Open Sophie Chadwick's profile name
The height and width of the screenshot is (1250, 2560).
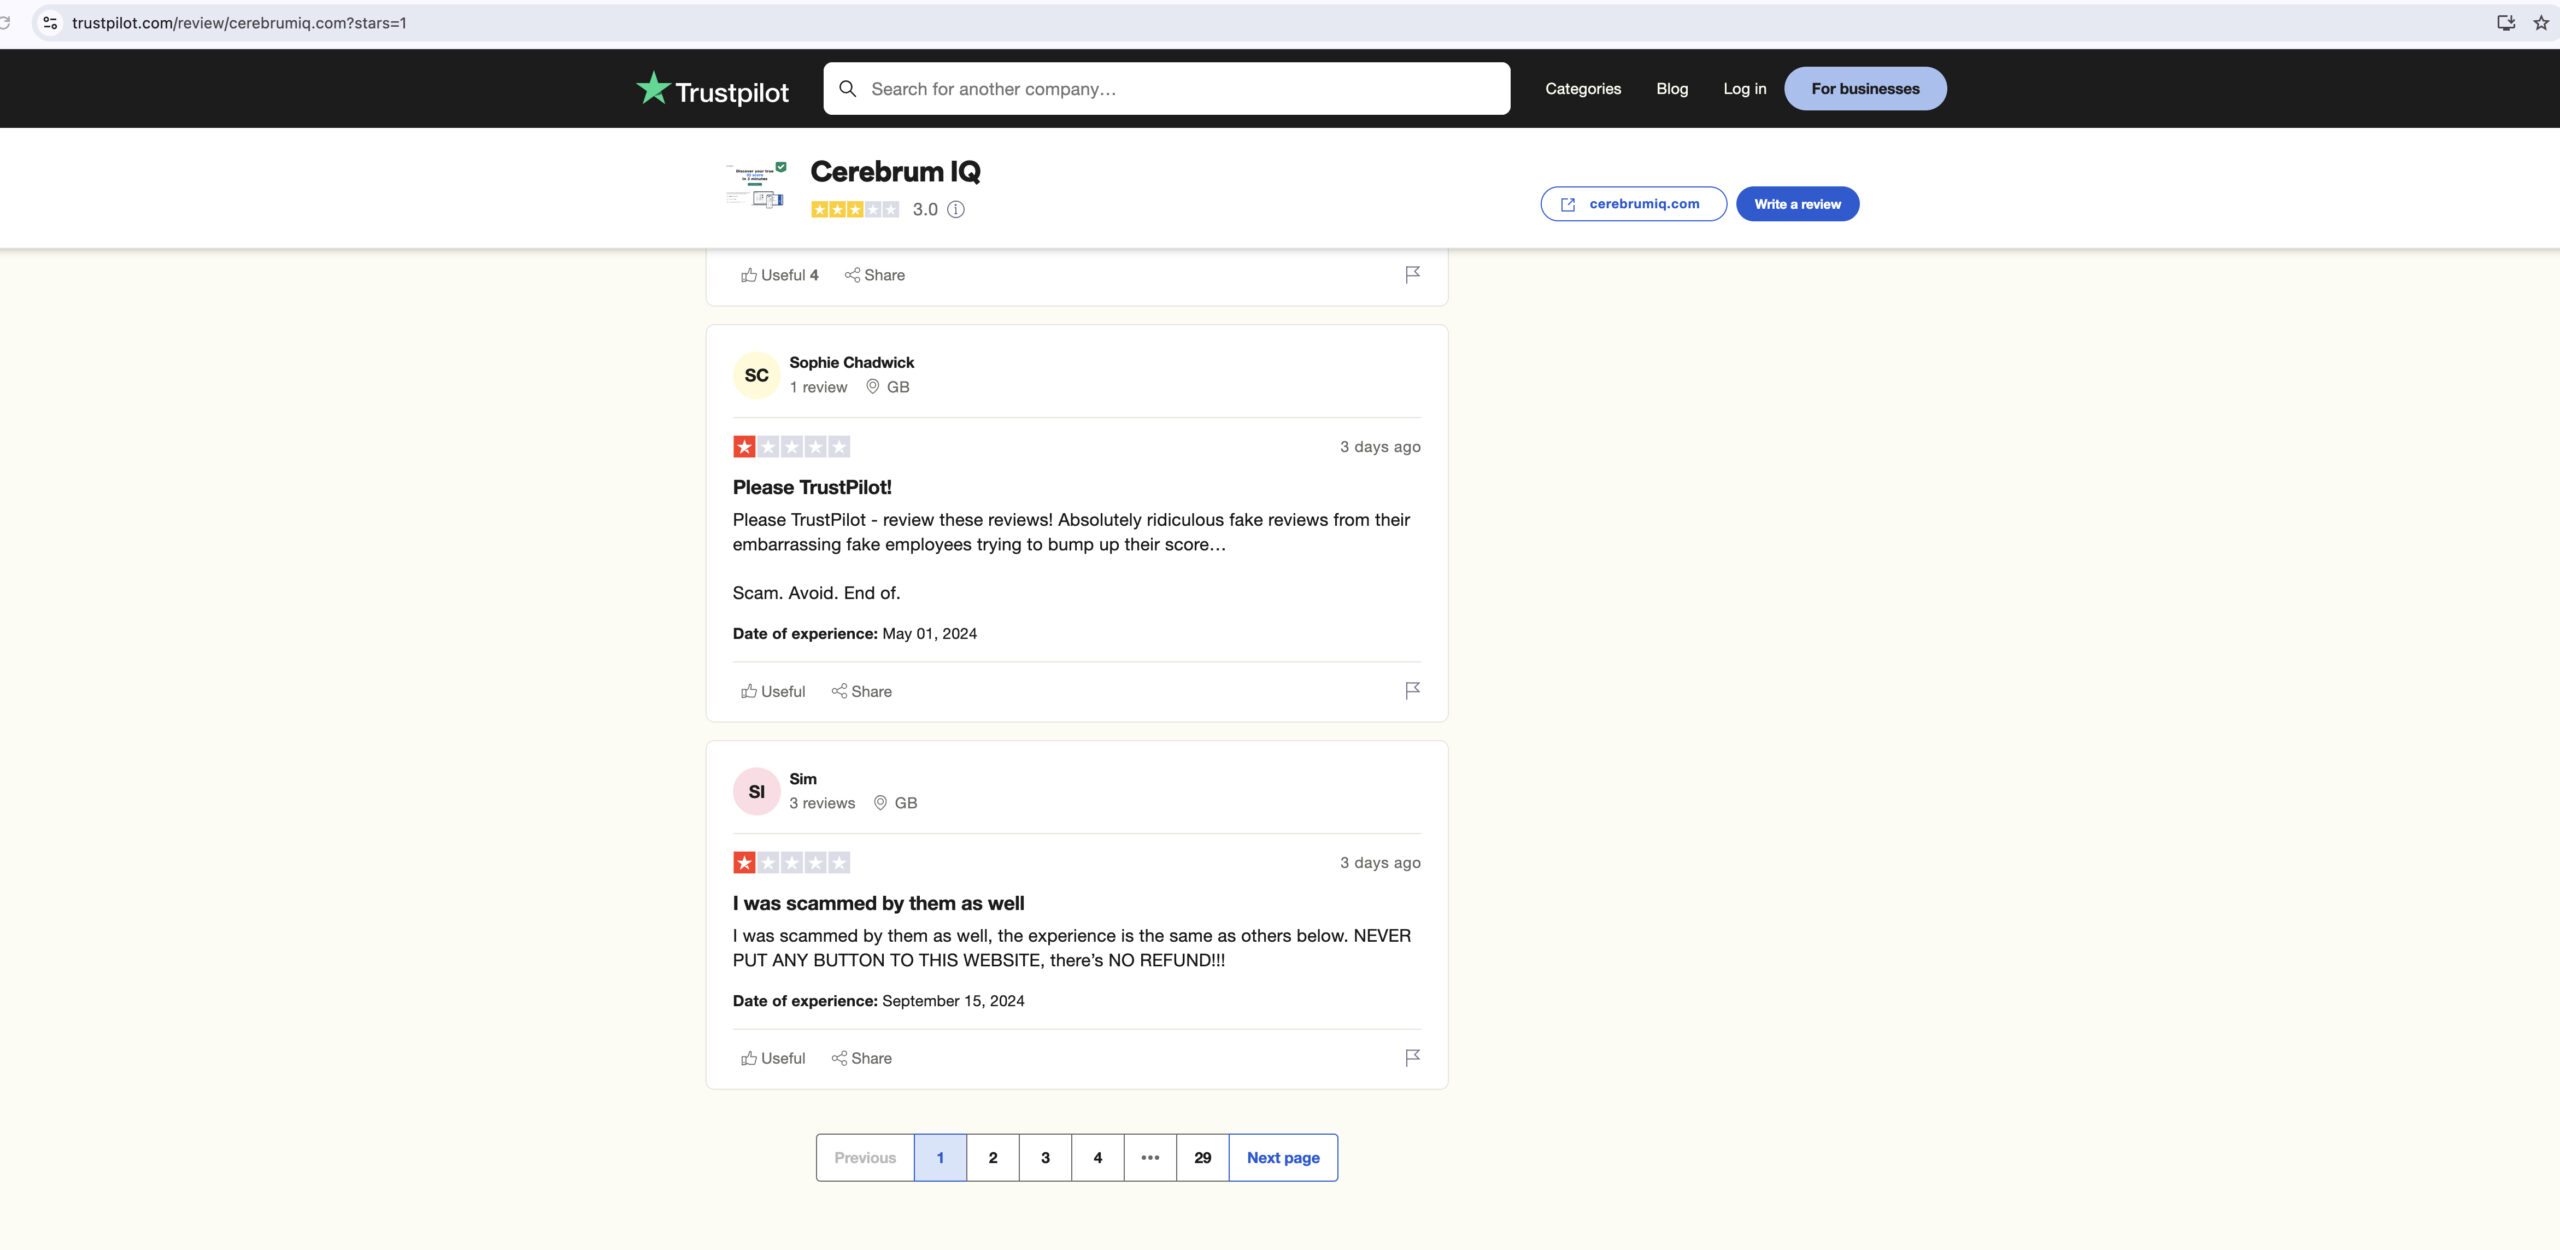coord(852,362)
